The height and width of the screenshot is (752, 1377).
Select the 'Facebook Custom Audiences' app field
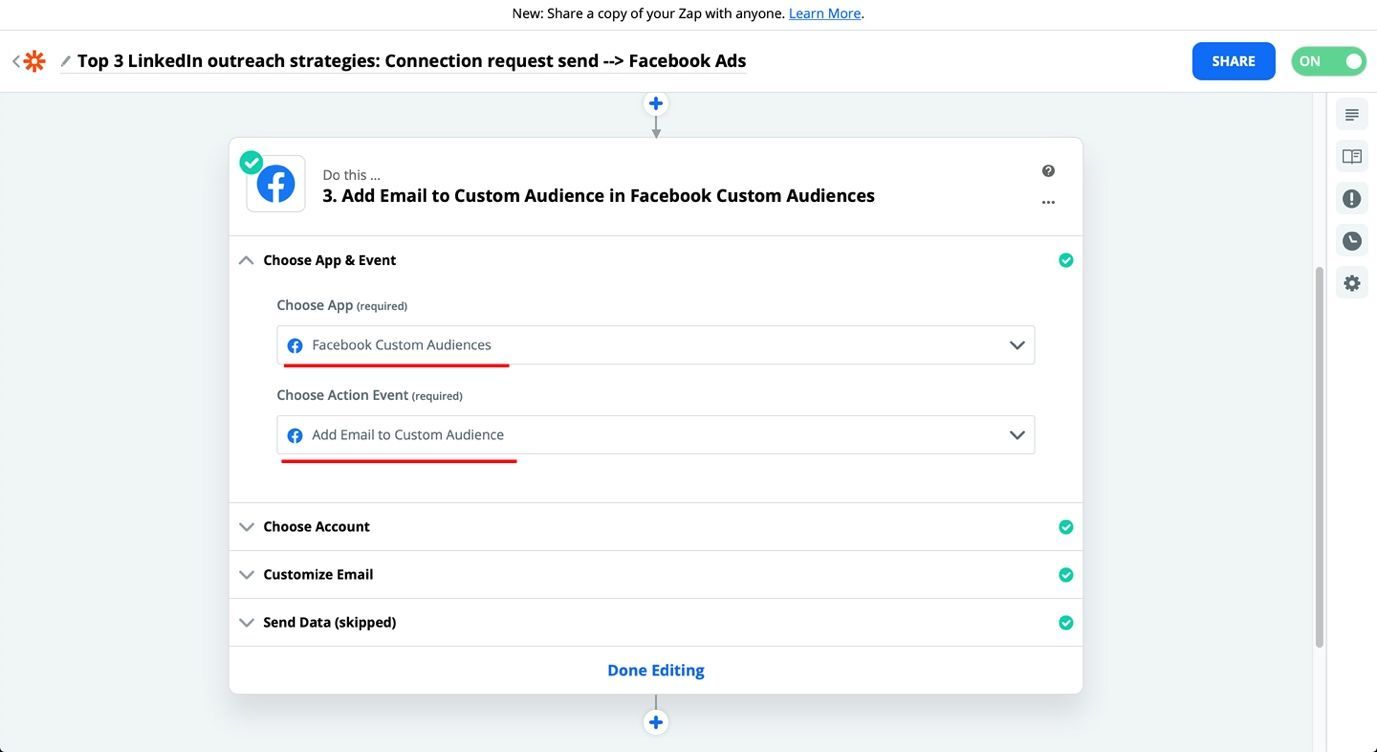tap(656, 345)
